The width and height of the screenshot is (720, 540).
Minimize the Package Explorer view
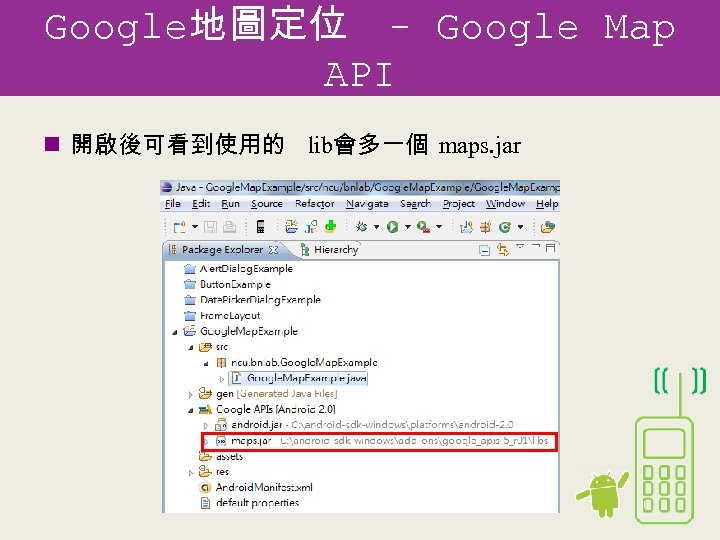click(x=535, y=247)
